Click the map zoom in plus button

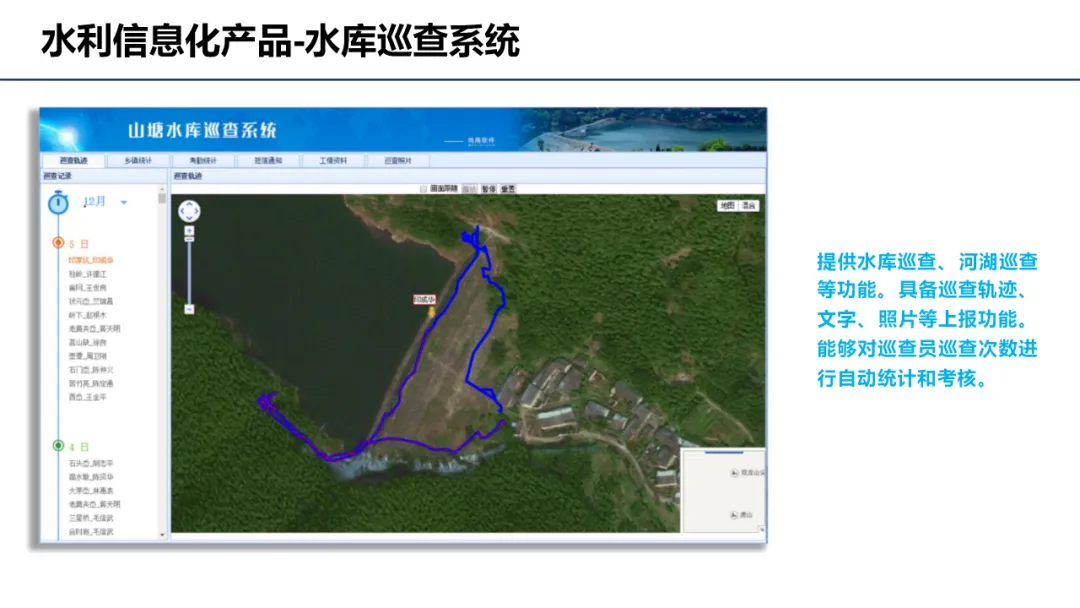189,231
